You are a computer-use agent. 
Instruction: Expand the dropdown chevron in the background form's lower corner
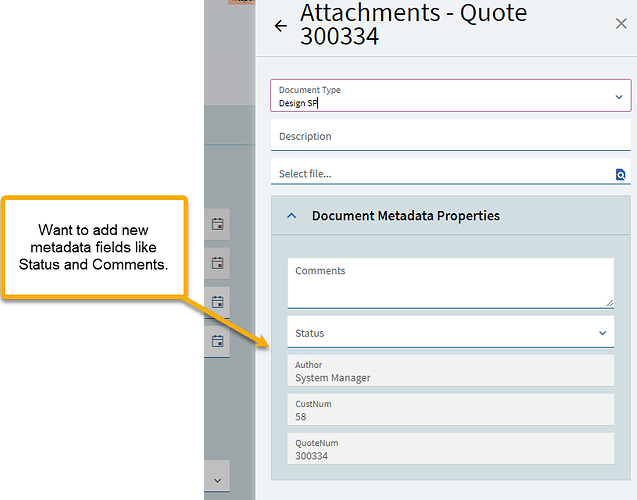[x=218, y=481]
